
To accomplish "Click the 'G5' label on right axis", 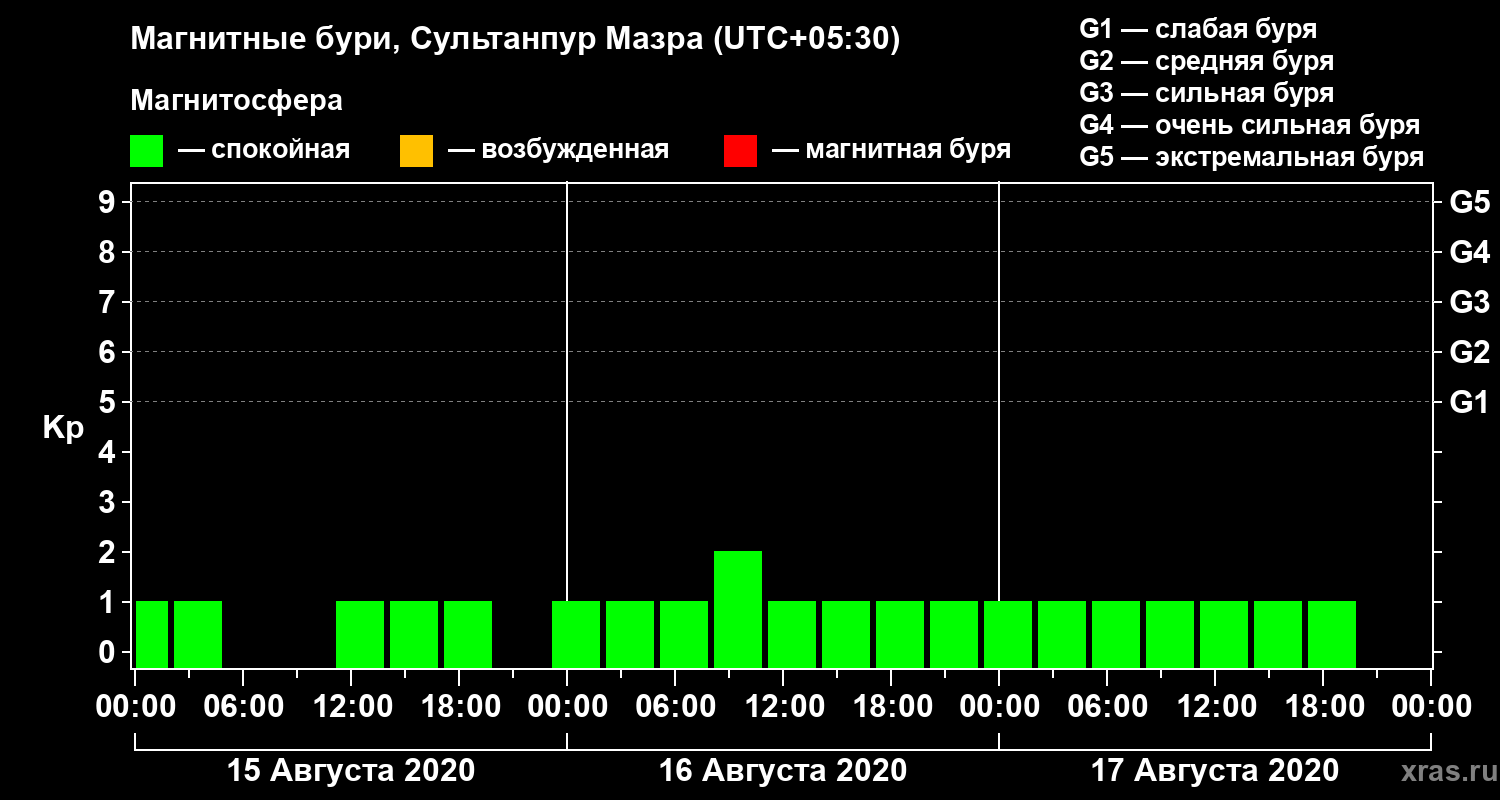I will pyautogui.click(x=1470, y=202).
